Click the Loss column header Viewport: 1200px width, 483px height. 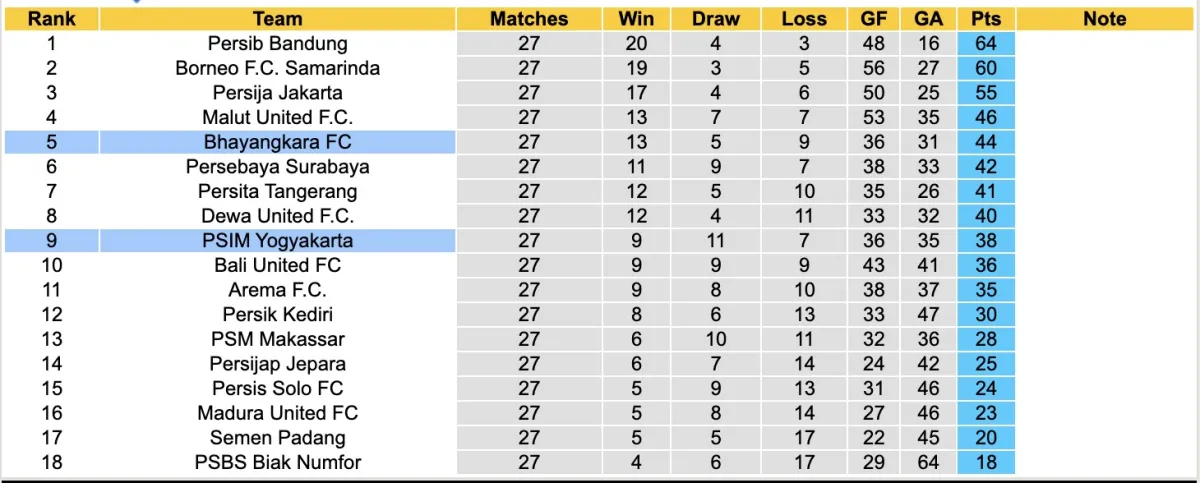point(804,19)
